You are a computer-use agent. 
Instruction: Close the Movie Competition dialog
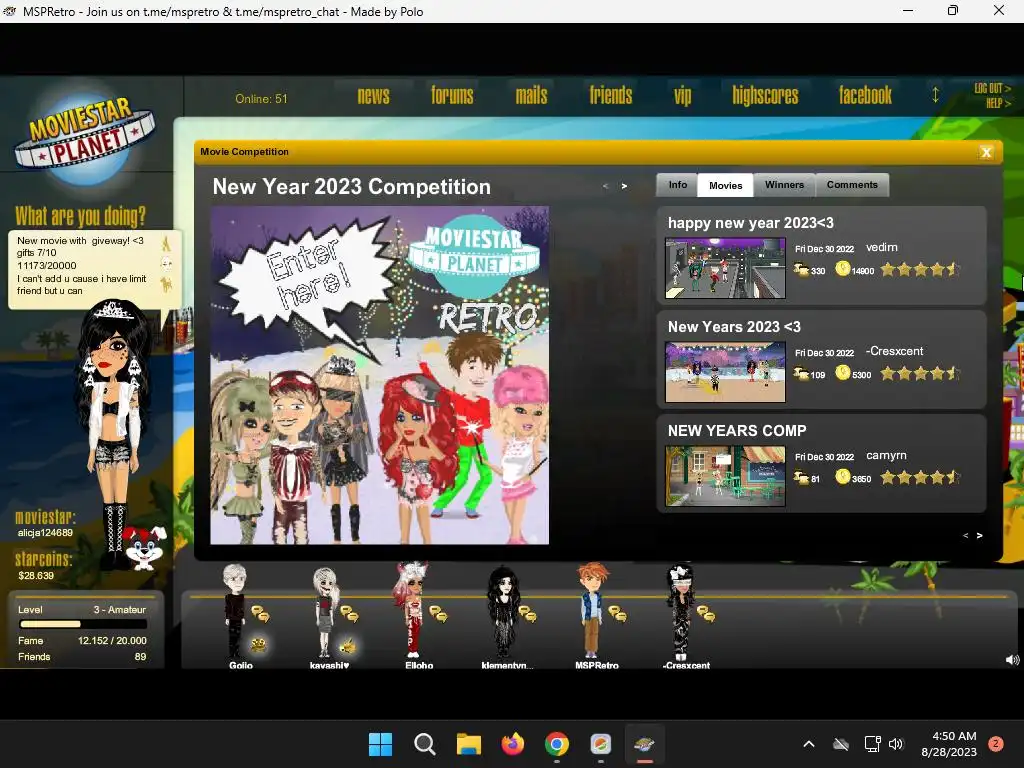(x=986, y=152)
